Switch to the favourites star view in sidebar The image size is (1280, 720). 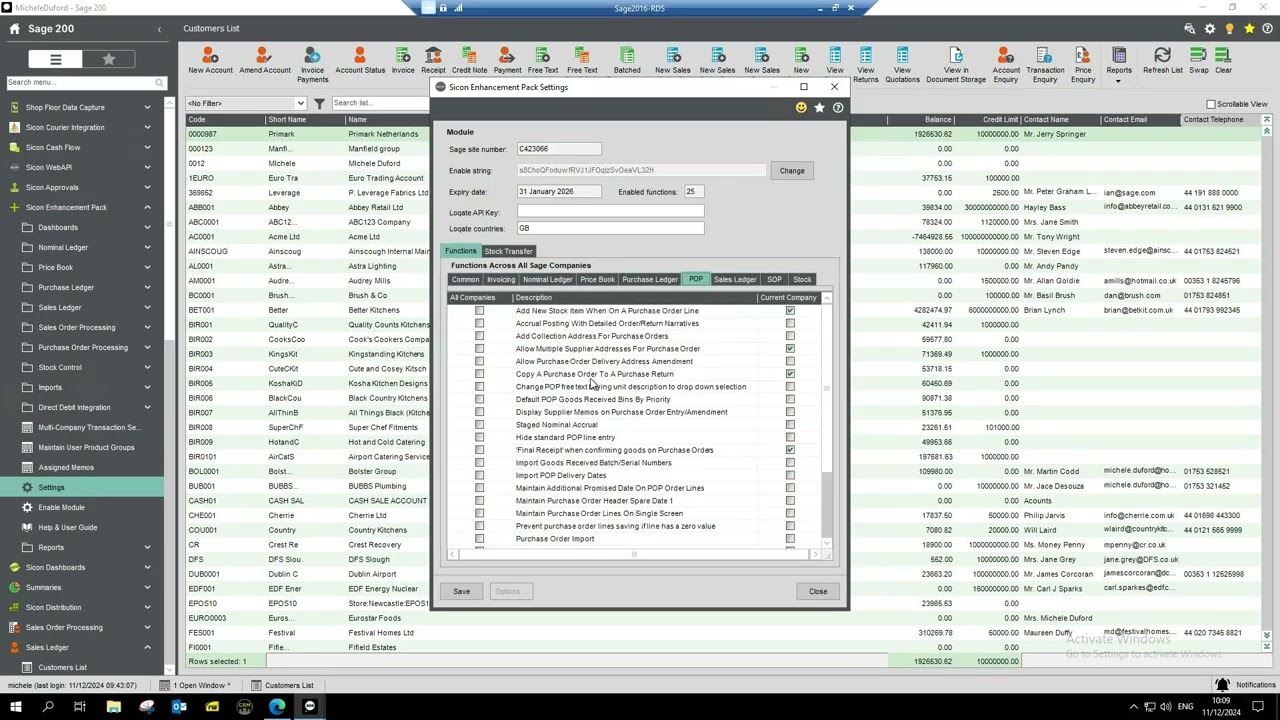pyautogui.click(x=108, y=60)
